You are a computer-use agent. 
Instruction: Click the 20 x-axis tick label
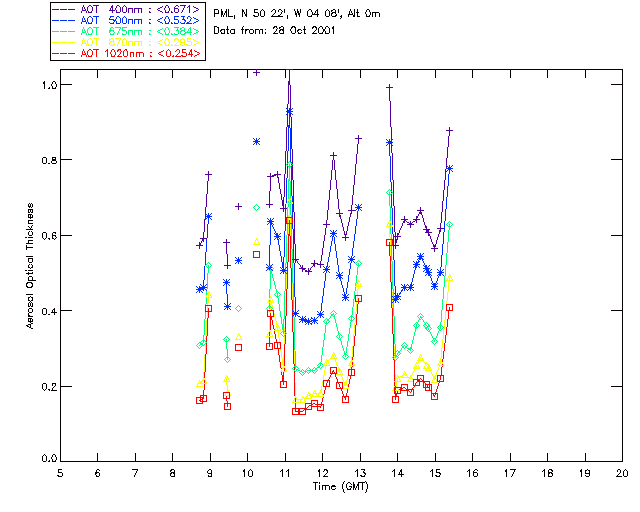(622, 473)
